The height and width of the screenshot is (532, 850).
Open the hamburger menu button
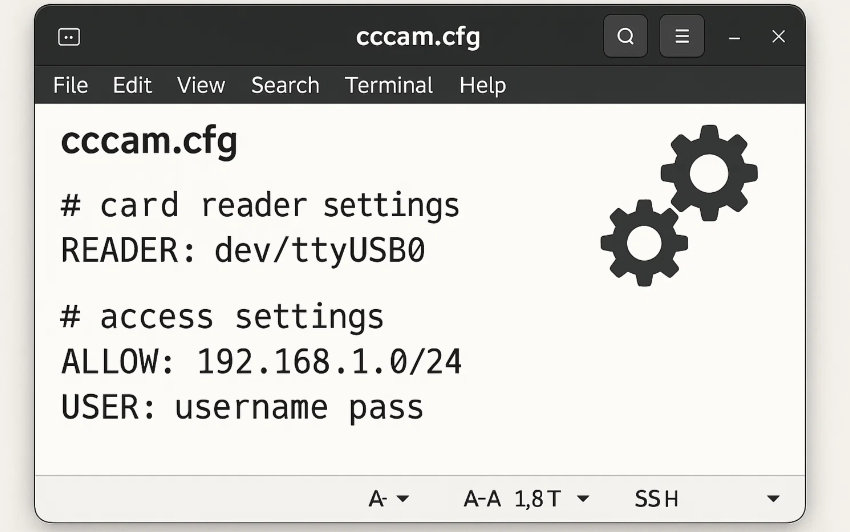(x=682, y=36)
